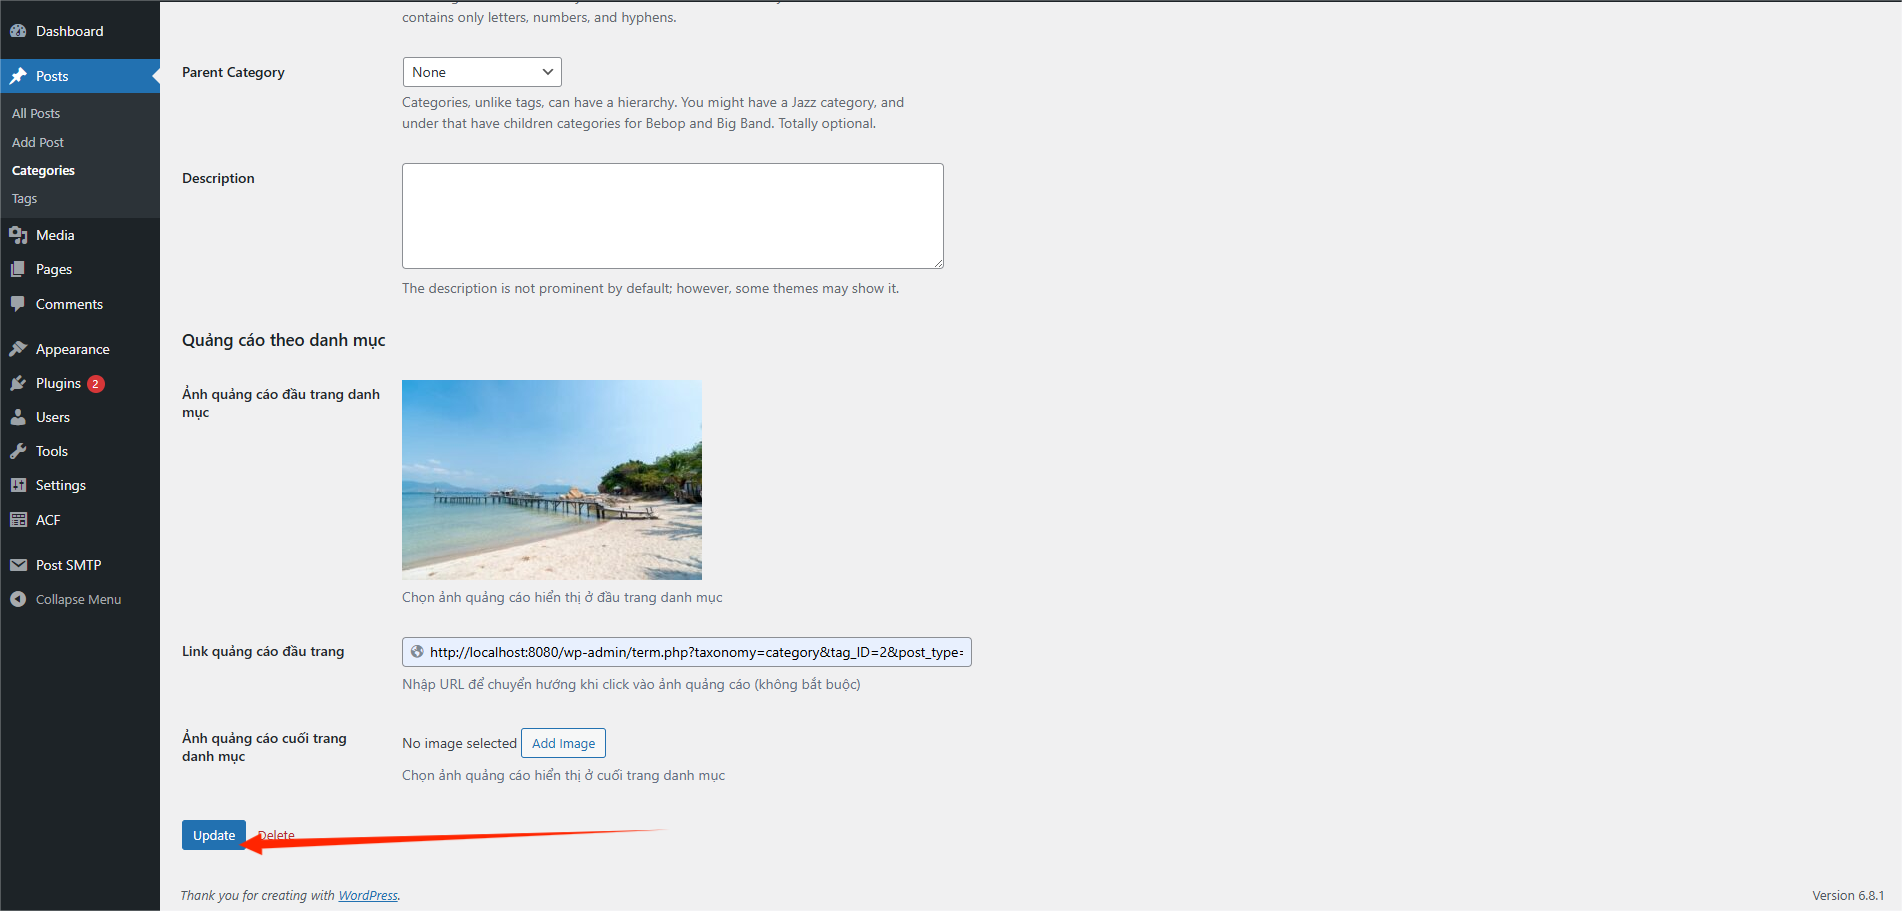Follow the WordPress footer link
This screenshot has width=1902, height=911.
pos(368,895)
